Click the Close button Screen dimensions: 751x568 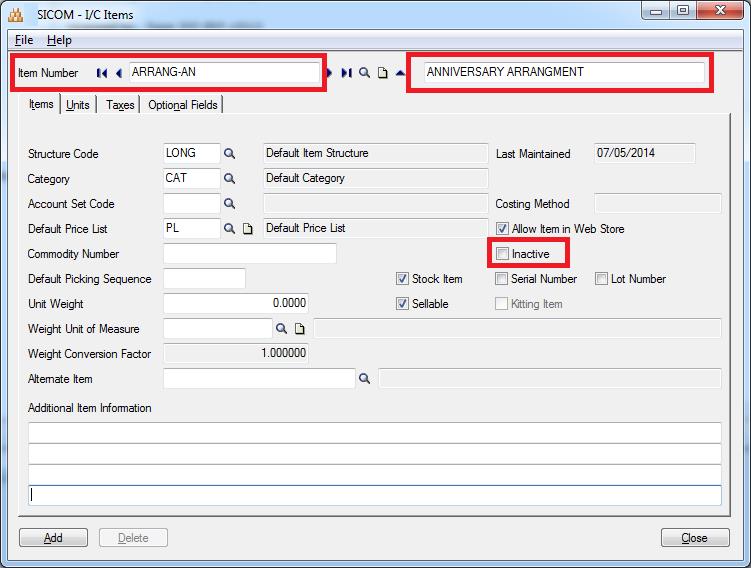(x=695, y=537)
